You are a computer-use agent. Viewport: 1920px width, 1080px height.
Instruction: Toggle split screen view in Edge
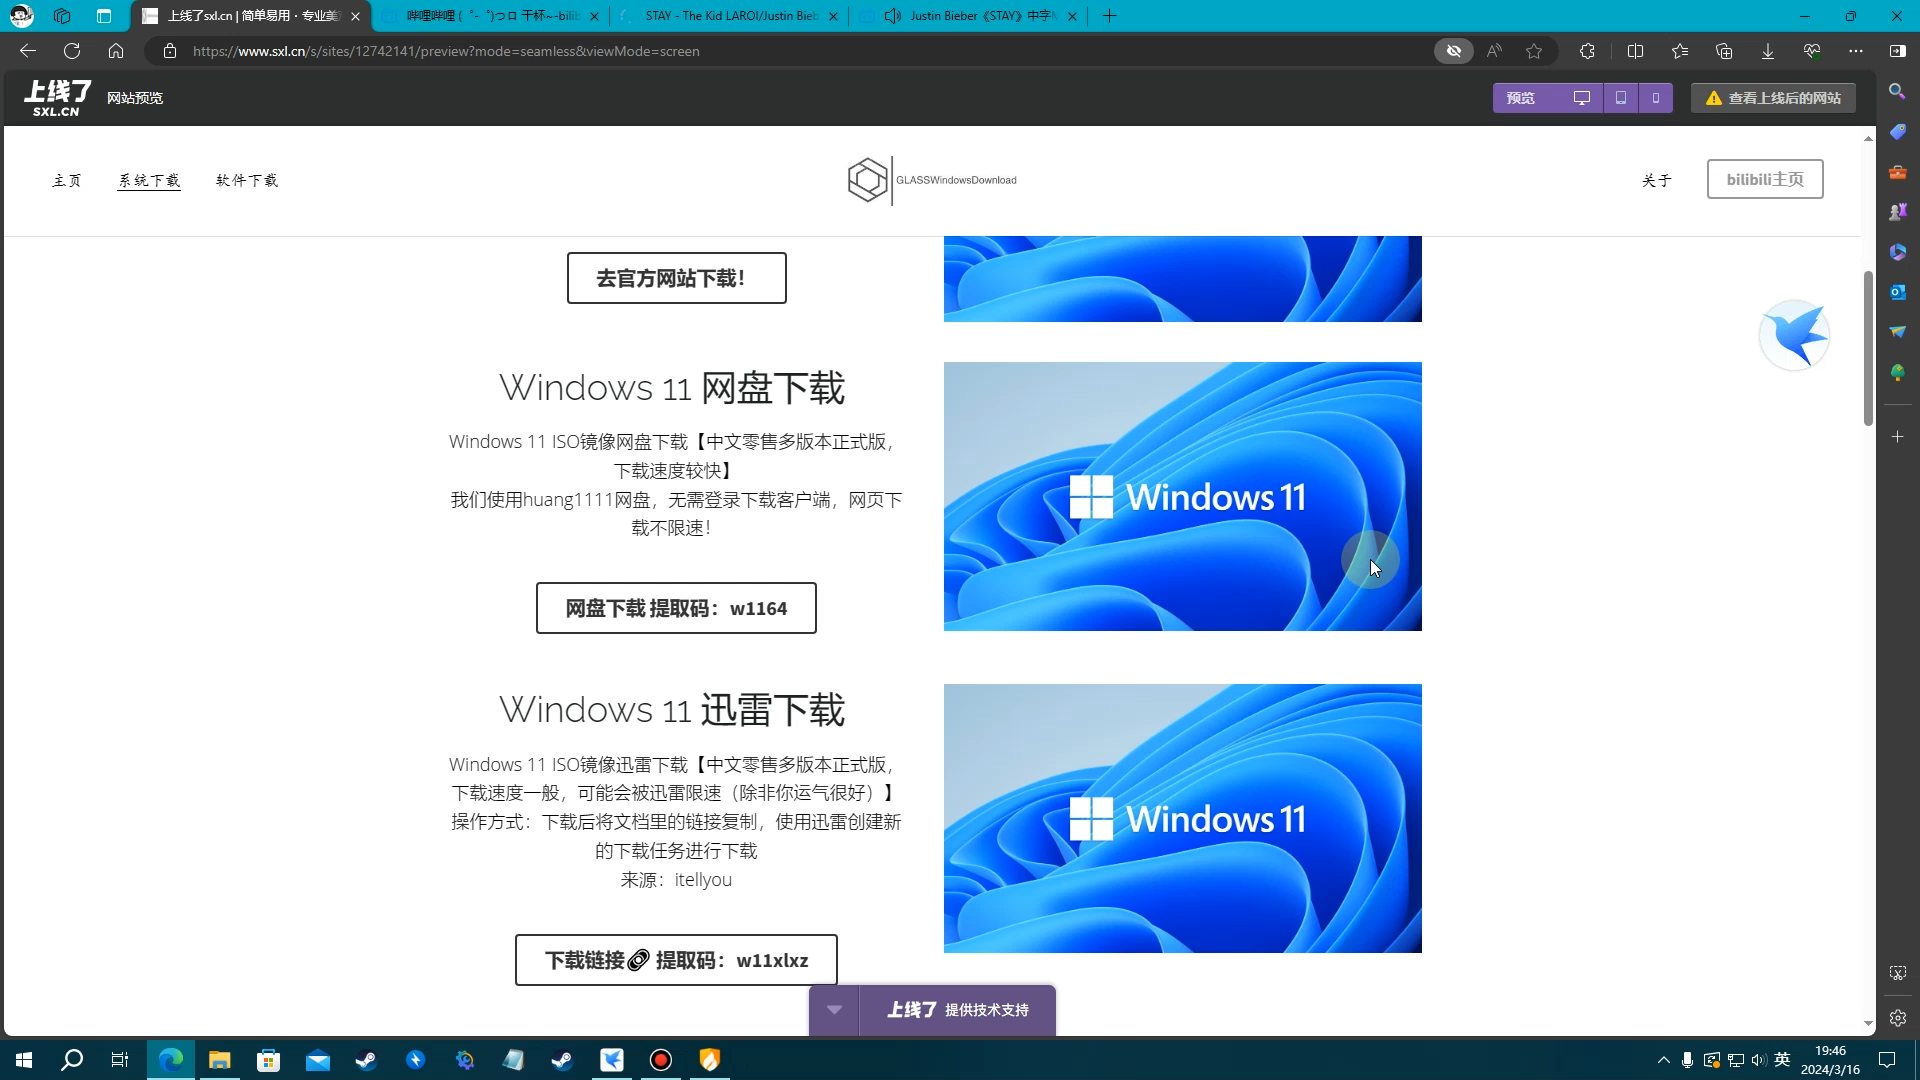(x=1636, y=51)
